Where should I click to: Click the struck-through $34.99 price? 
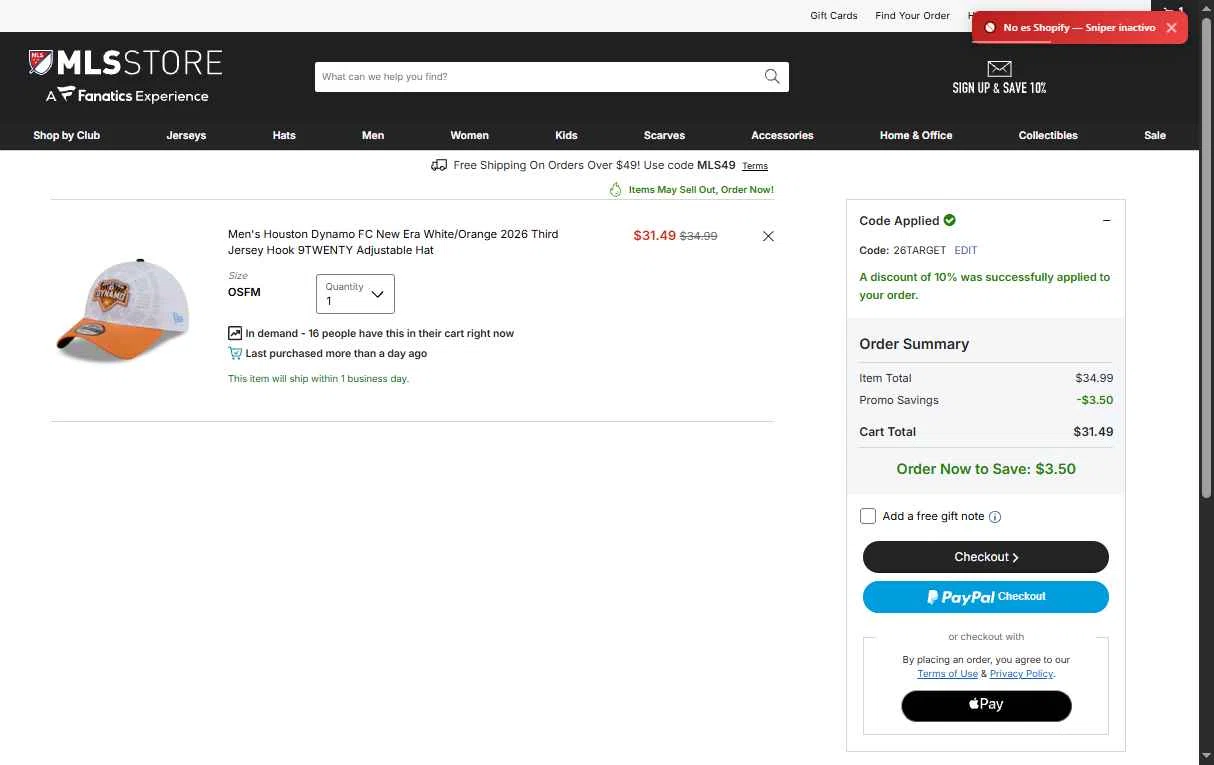(x=699, y=236)
